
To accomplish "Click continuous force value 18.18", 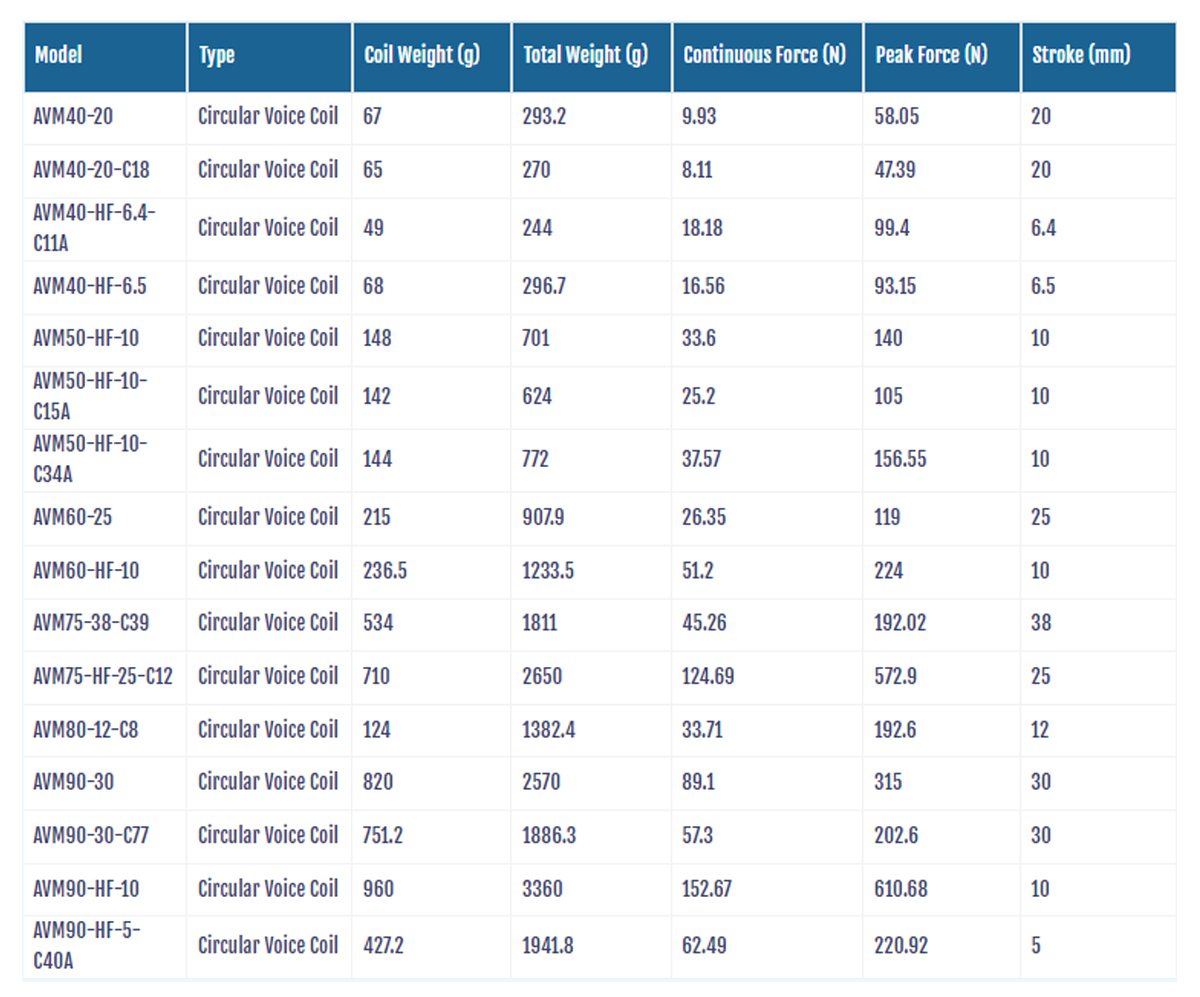I will [x=701, y=228].
